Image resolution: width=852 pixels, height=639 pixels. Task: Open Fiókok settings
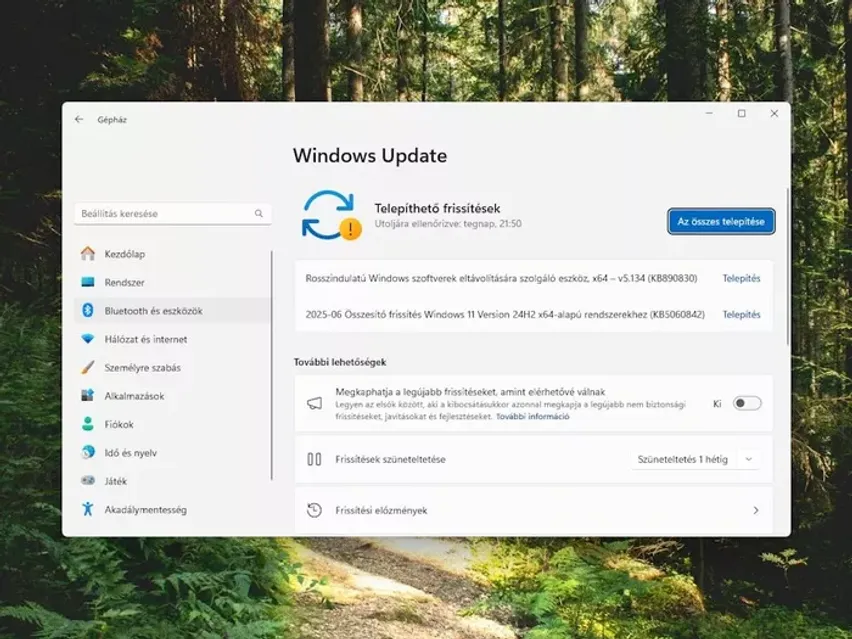(x=172, y=424)
